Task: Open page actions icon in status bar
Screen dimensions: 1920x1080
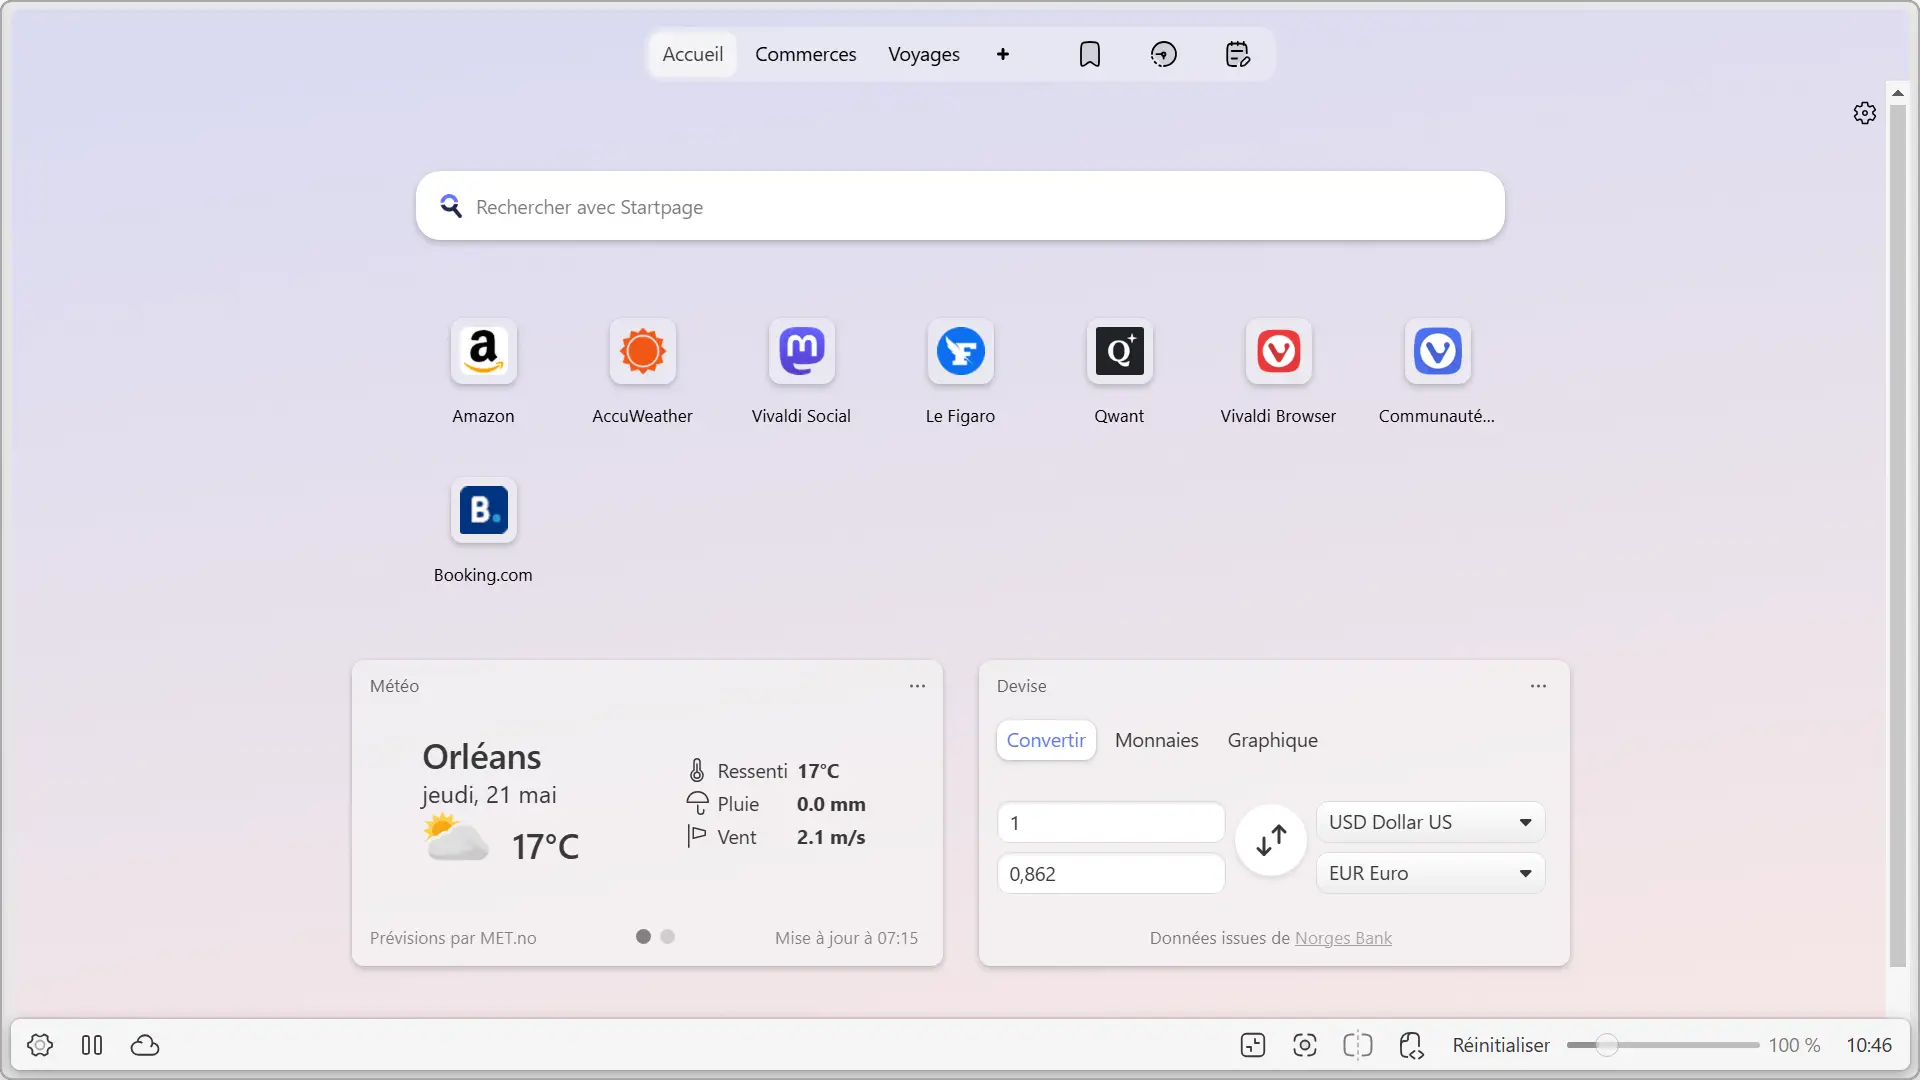Action: coord(1411,1045)
